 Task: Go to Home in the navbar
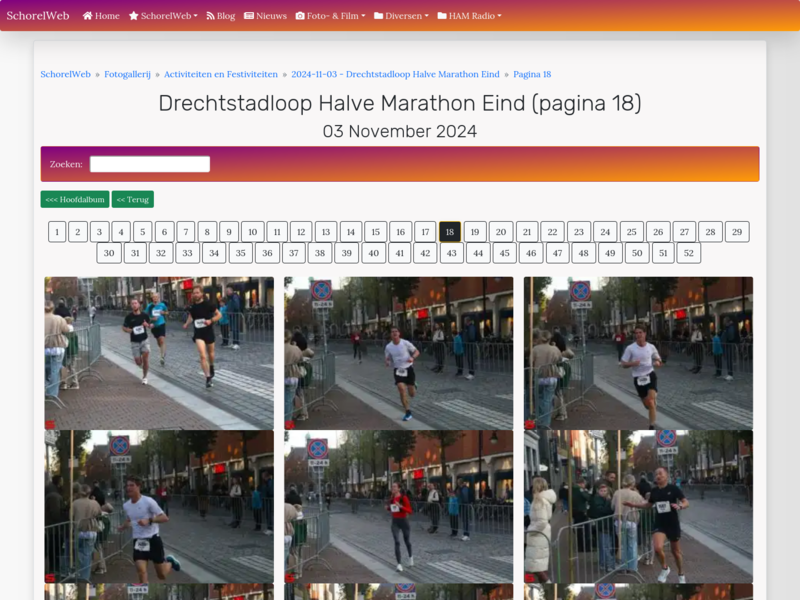pyautogui.click(x=101, y=16)
